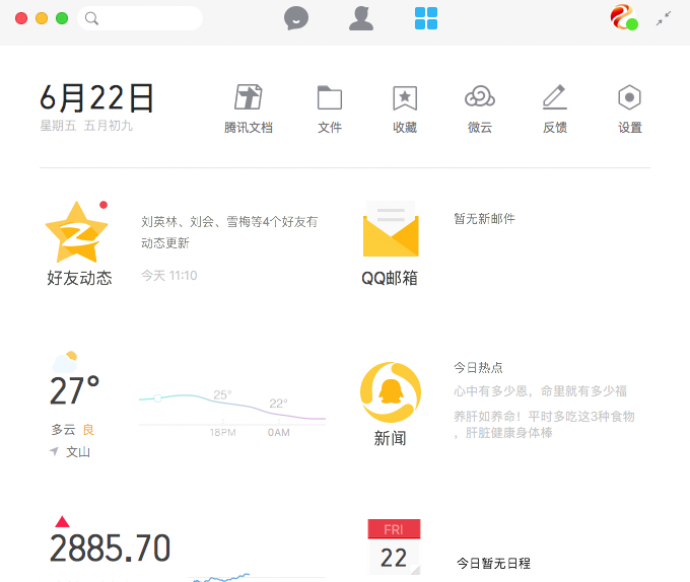Click the 22° label on weather chart
Screen dimensions: 690x582
278,403
